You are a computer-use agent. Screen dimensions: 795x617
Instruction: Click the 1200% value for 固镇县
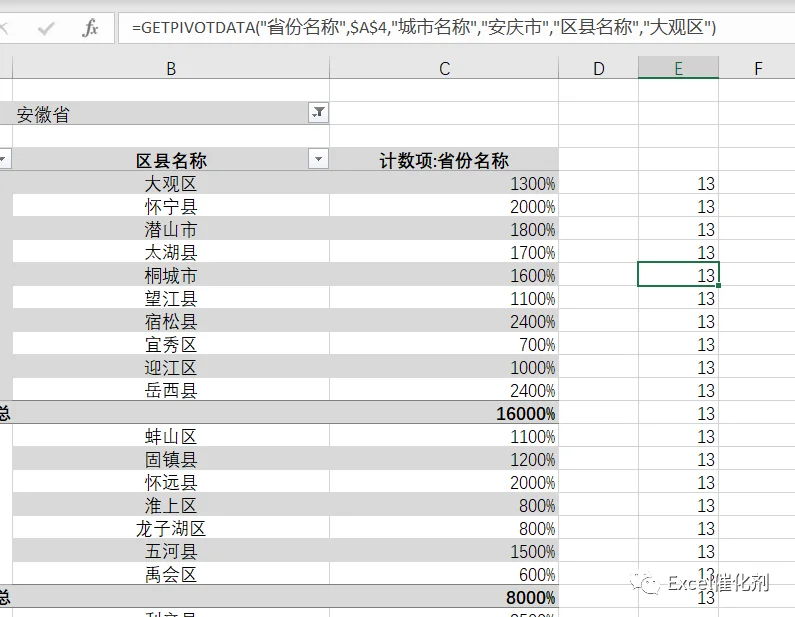pyautogui.click(x=444, y=459)
